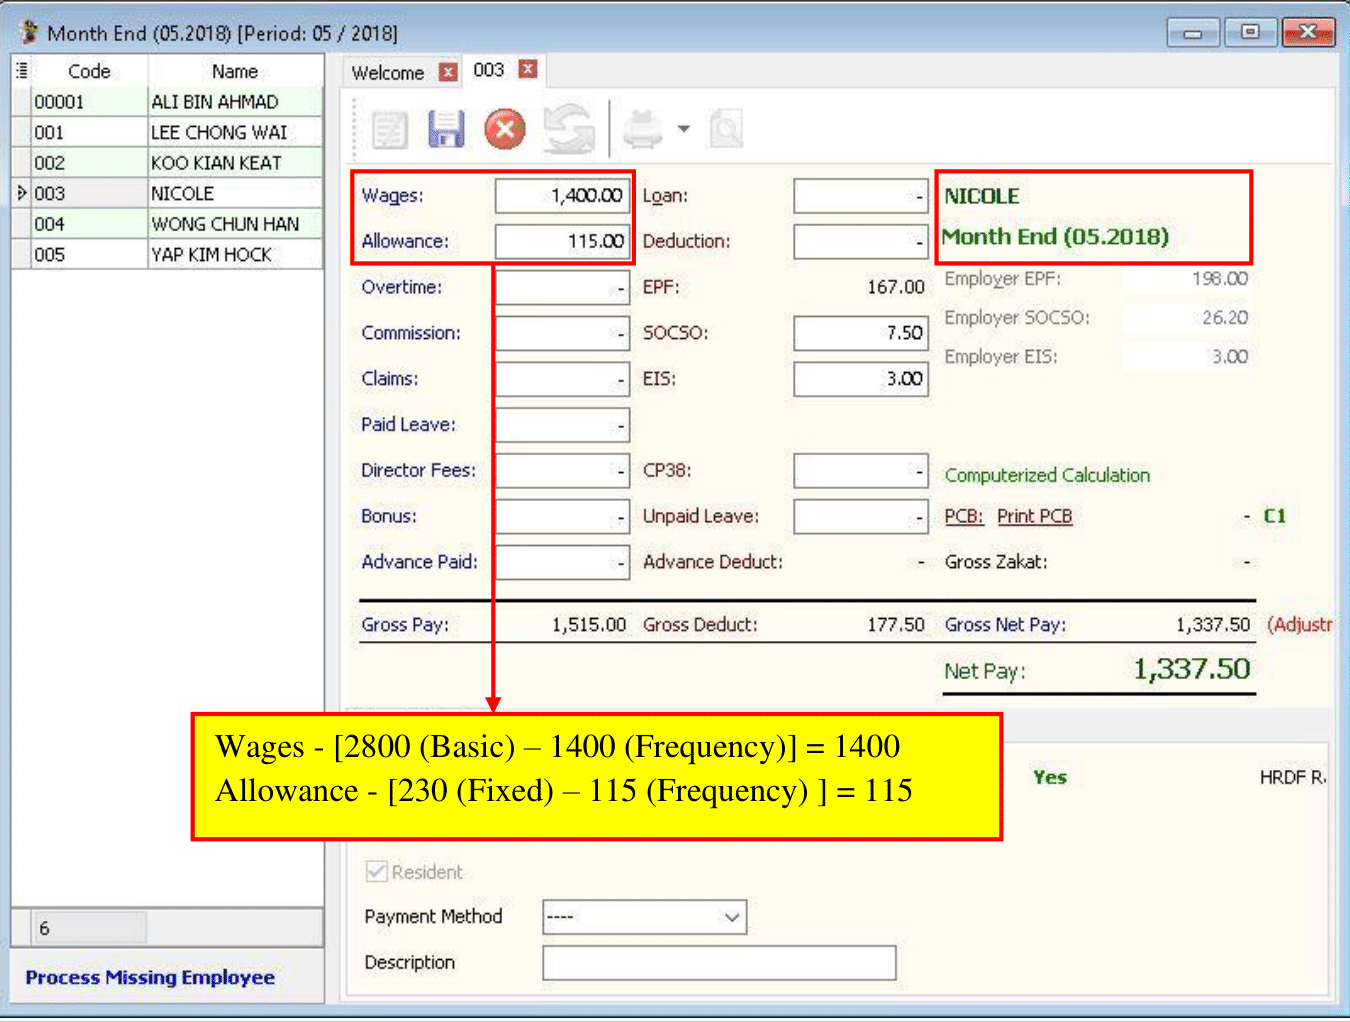This screenshot has width=1350, height=1022.
Task: Close the 003 tab using its X
Action: [528, 69]
